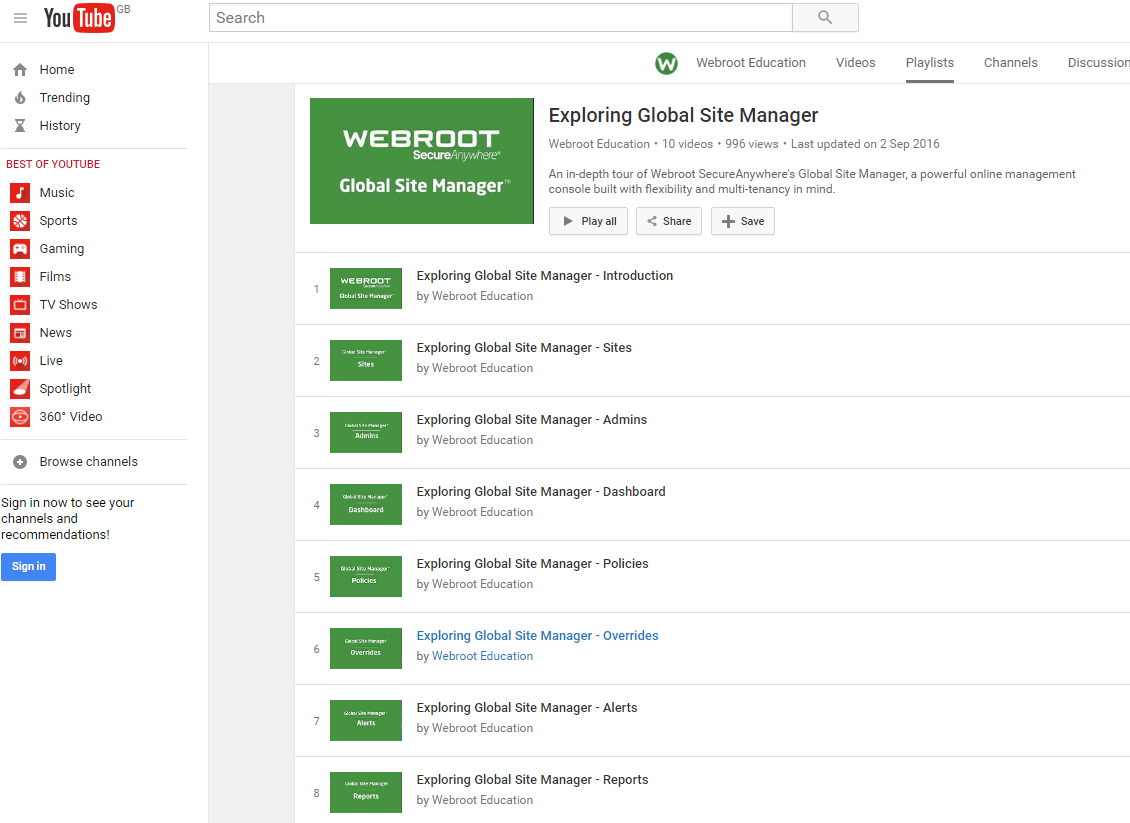Click the Trending flame icon
This screenshot has height=823, width=1130.
click(x=20, y=97)
